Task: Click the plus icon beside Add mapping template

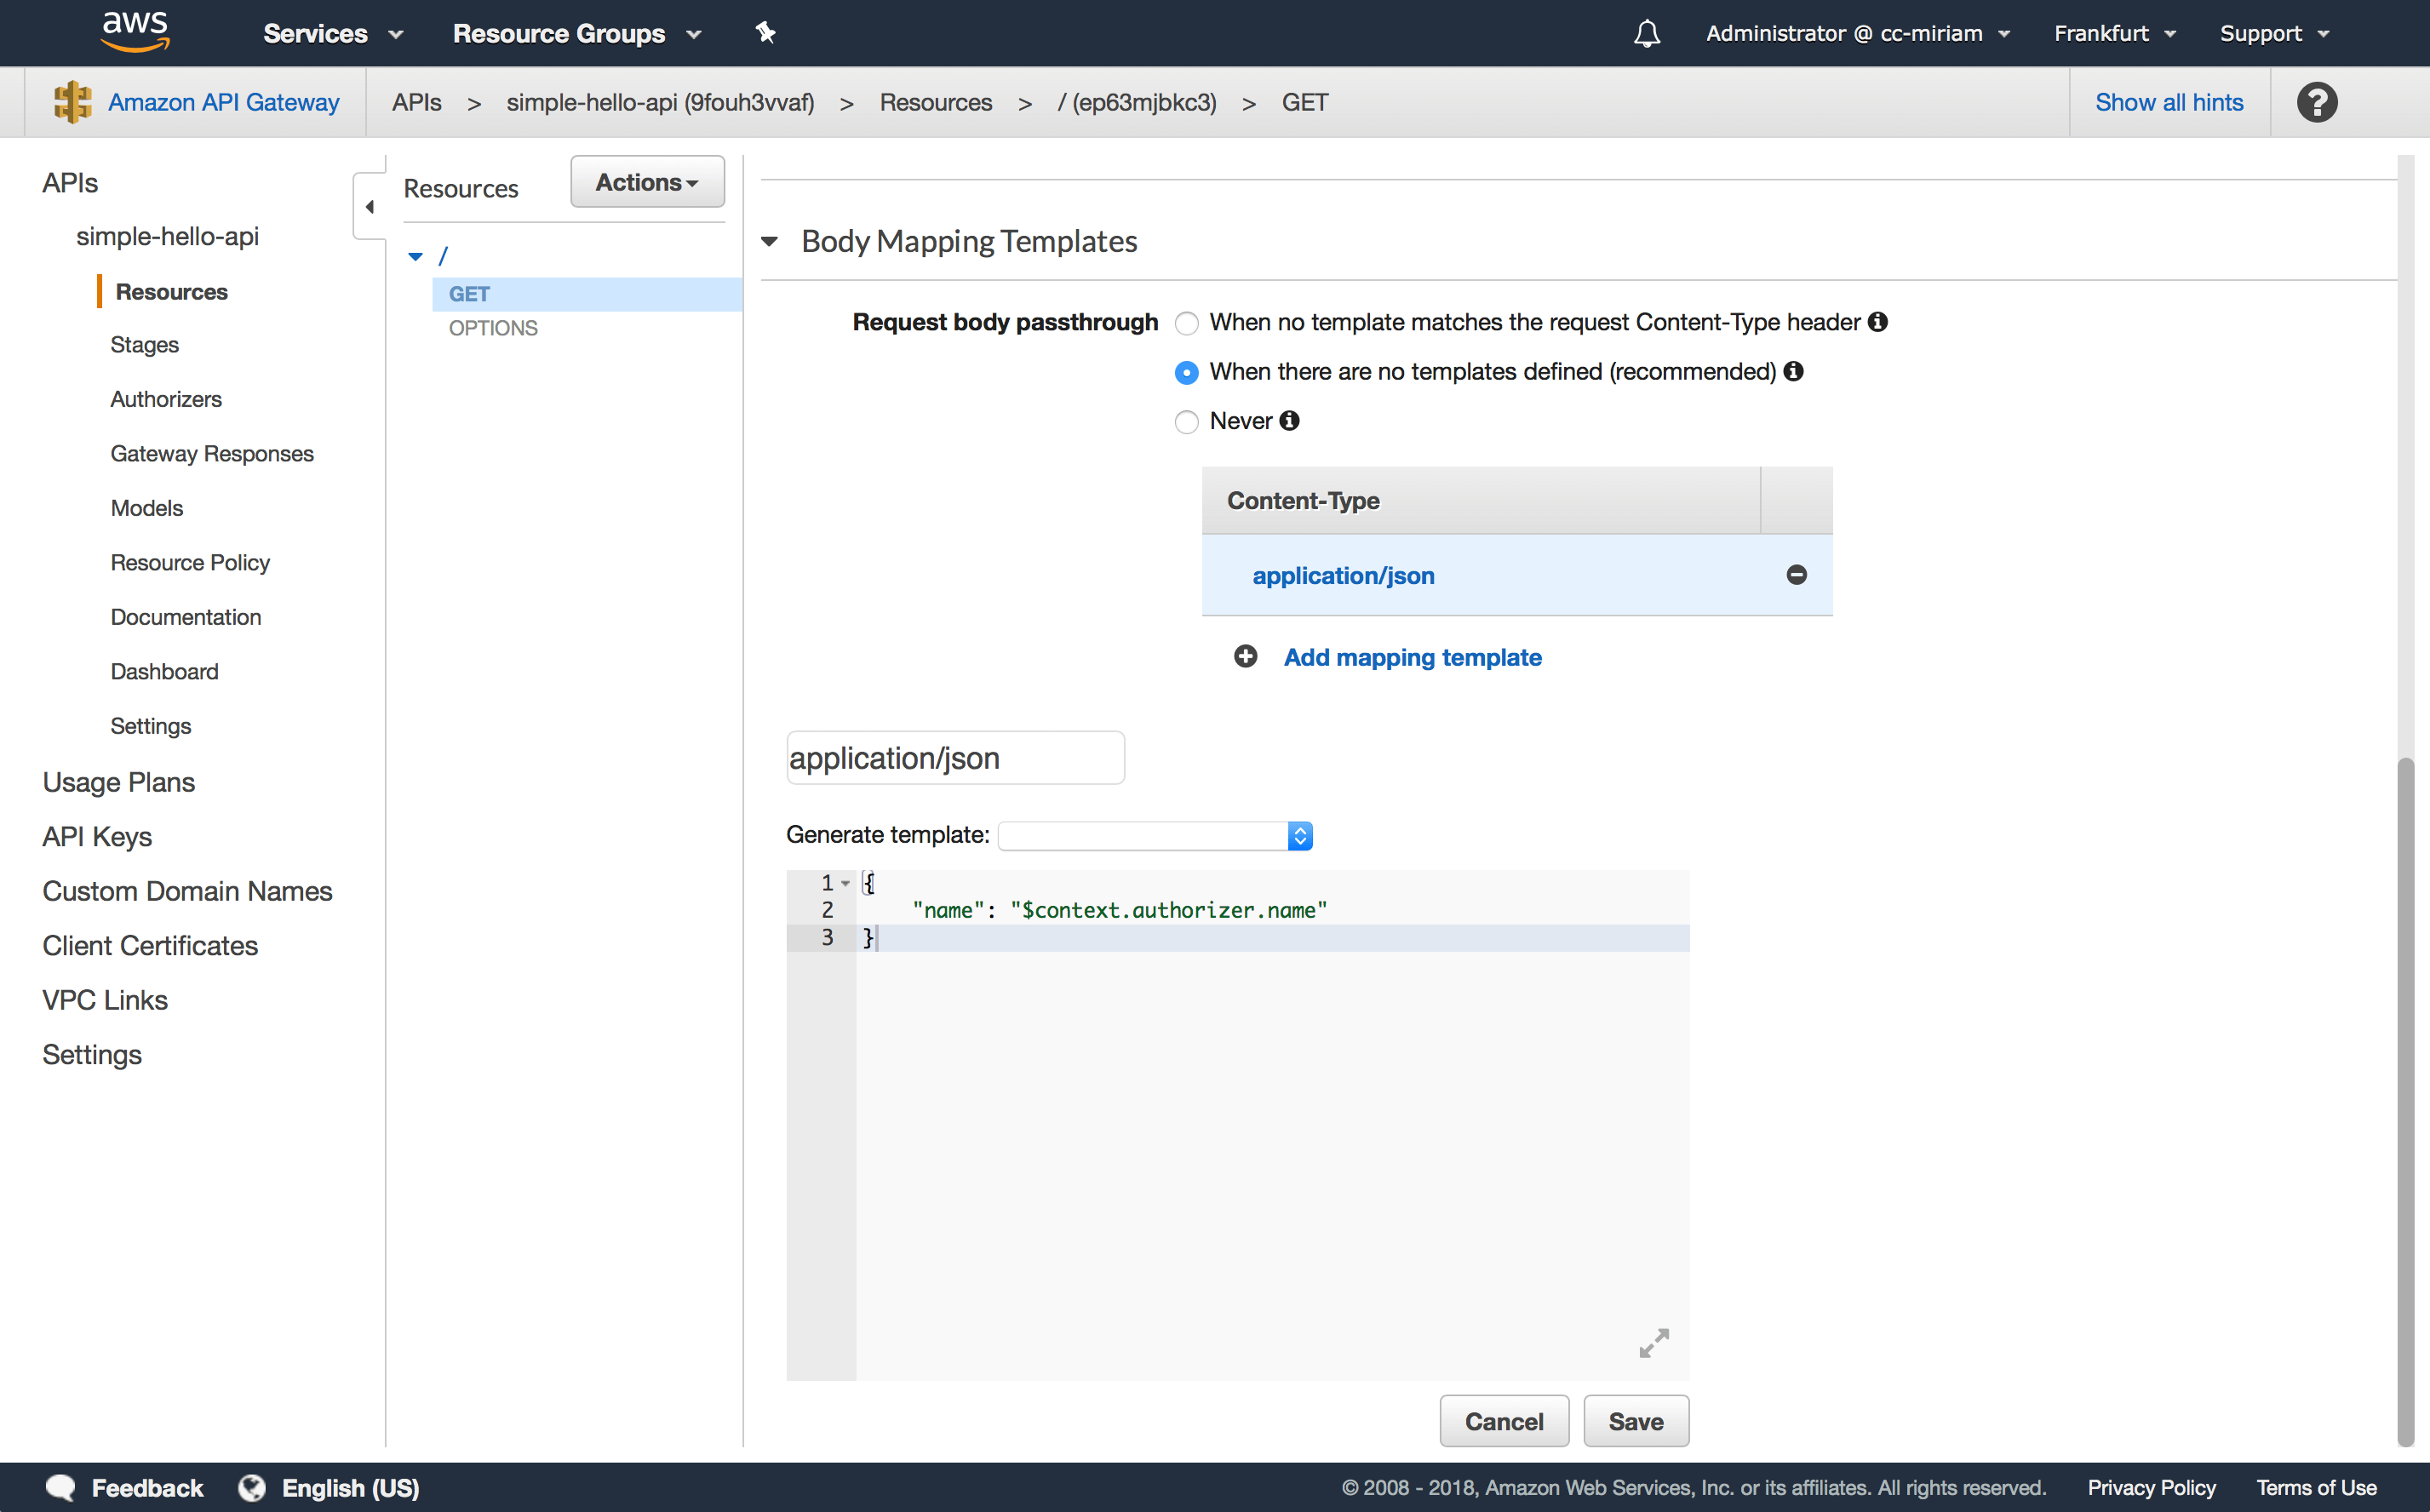Action: point(1245,657)
